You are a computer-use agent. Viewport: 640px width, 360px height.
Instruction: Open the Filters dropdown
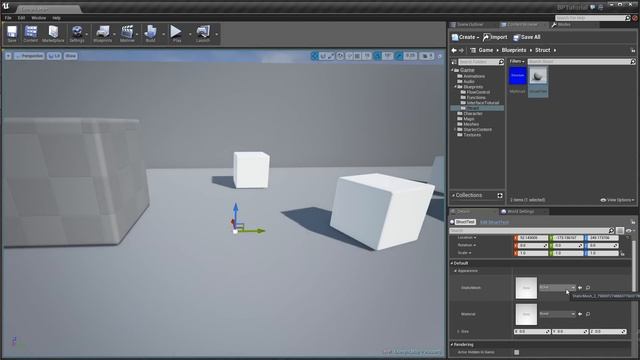click(517, 62)
